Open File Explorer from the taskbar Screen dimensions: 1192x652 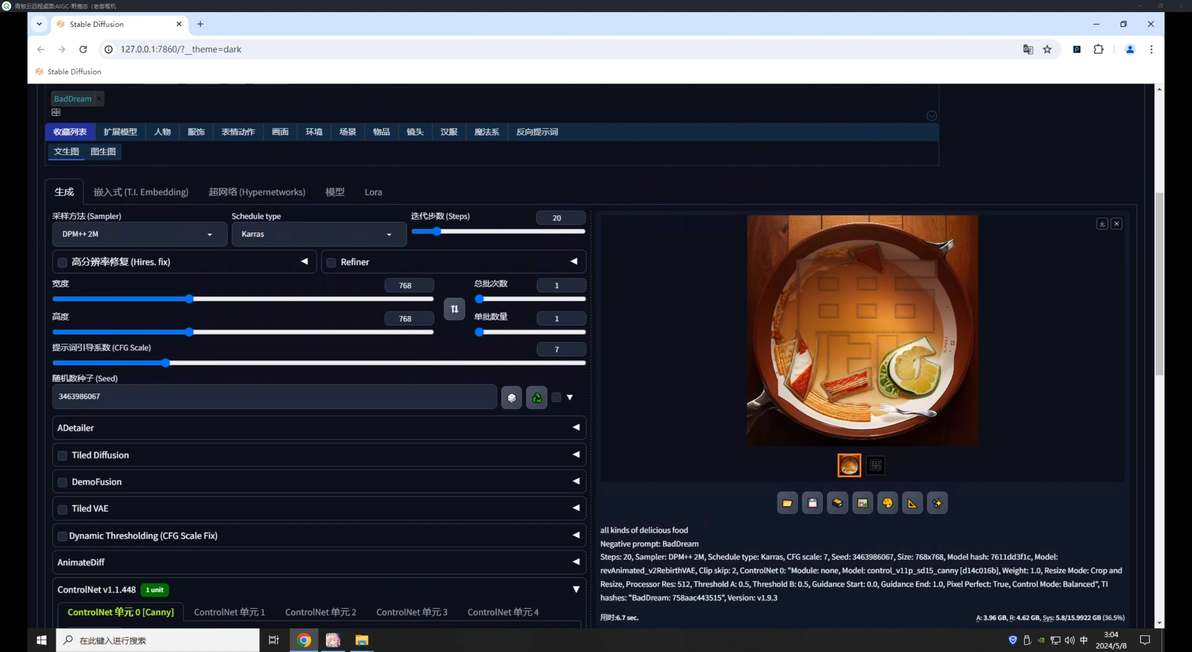(x=362, y=640)
